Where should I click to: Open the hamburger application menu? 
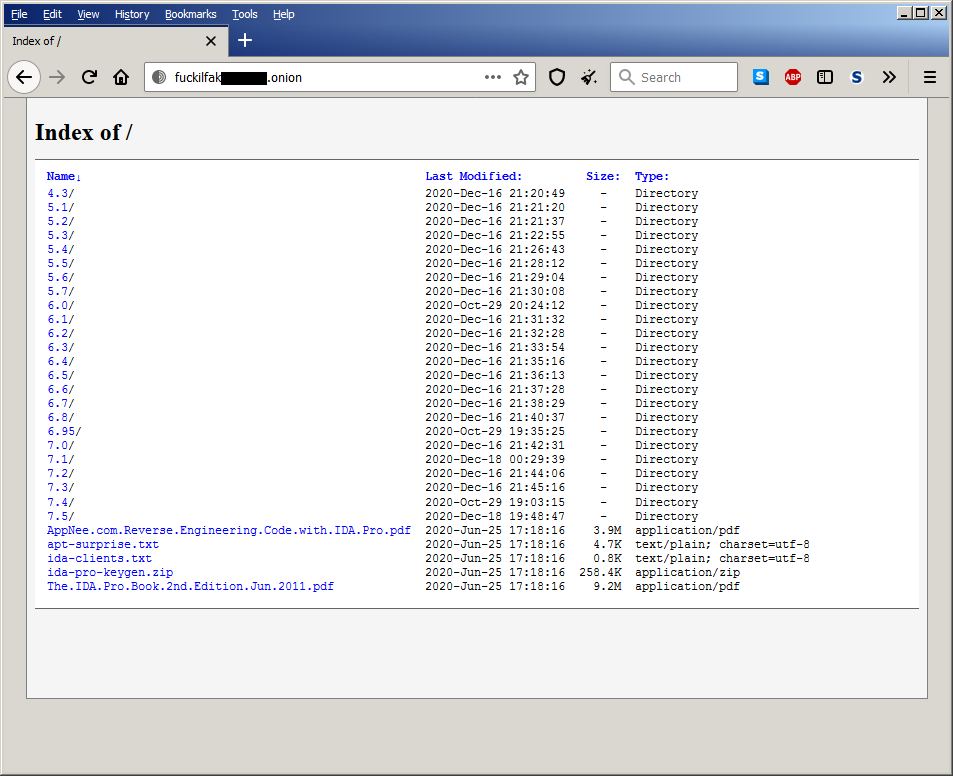point(930,77)
